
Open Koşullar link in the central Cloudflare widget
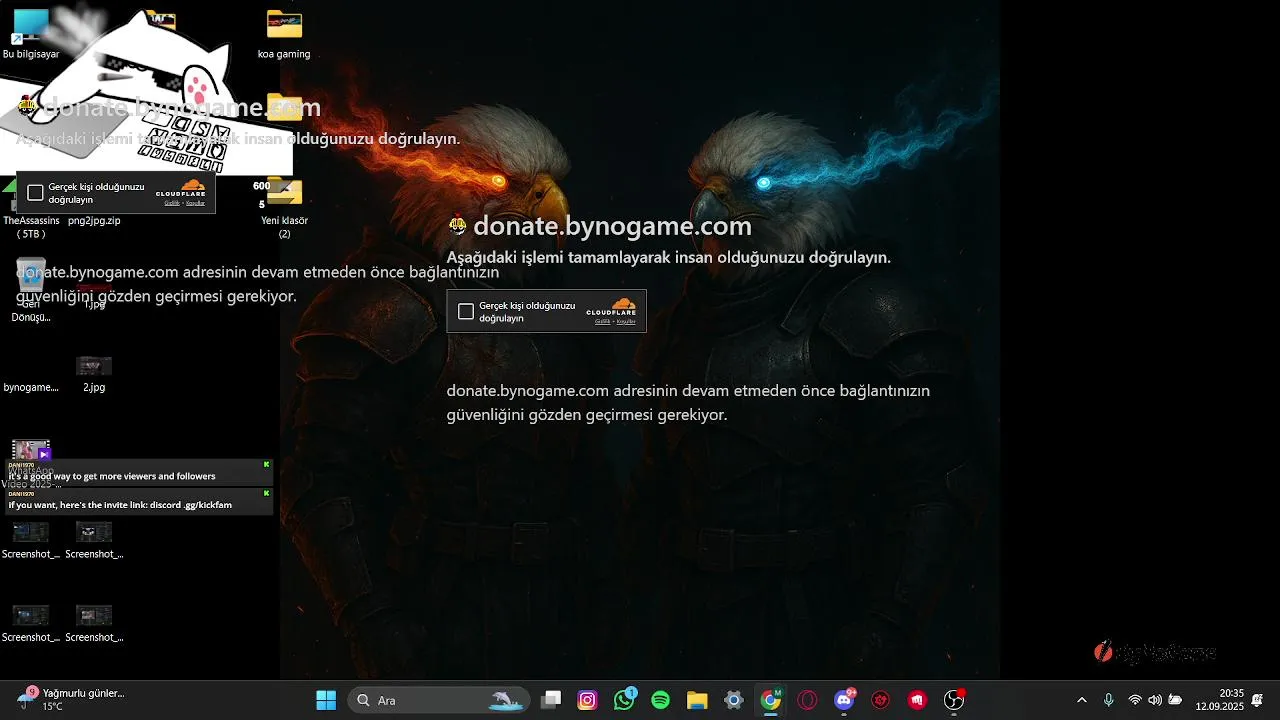coord(626,322)
